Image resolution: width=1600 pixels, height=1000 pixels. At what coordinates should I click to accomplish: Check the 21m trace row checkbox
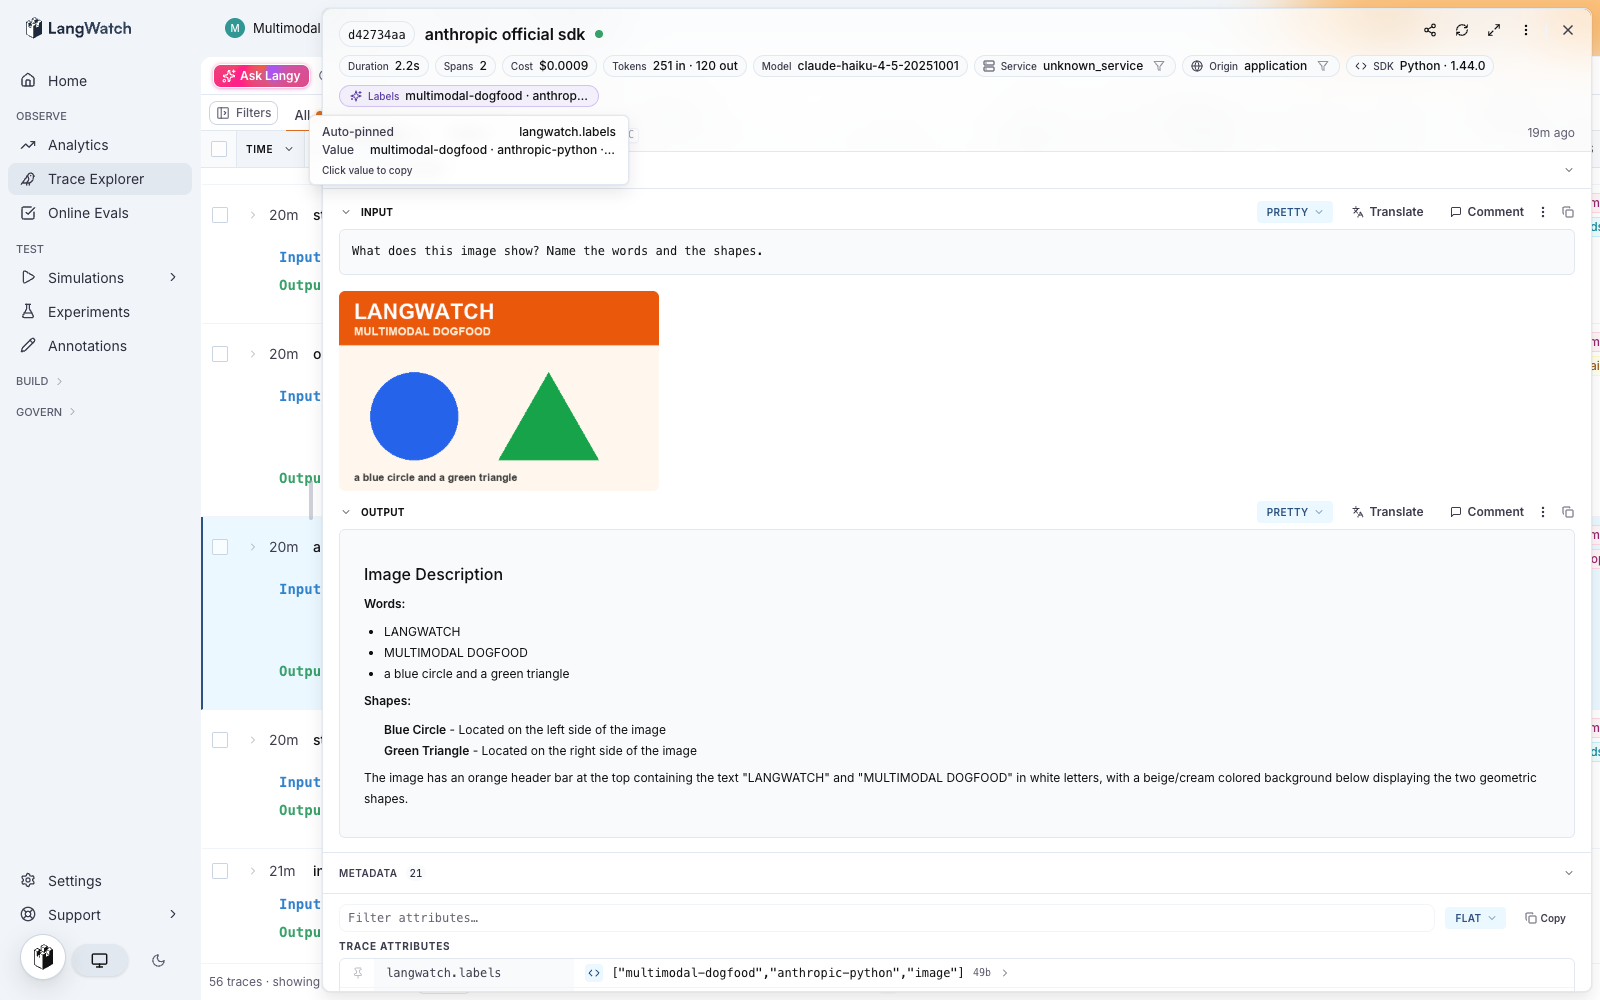[220, 871]
